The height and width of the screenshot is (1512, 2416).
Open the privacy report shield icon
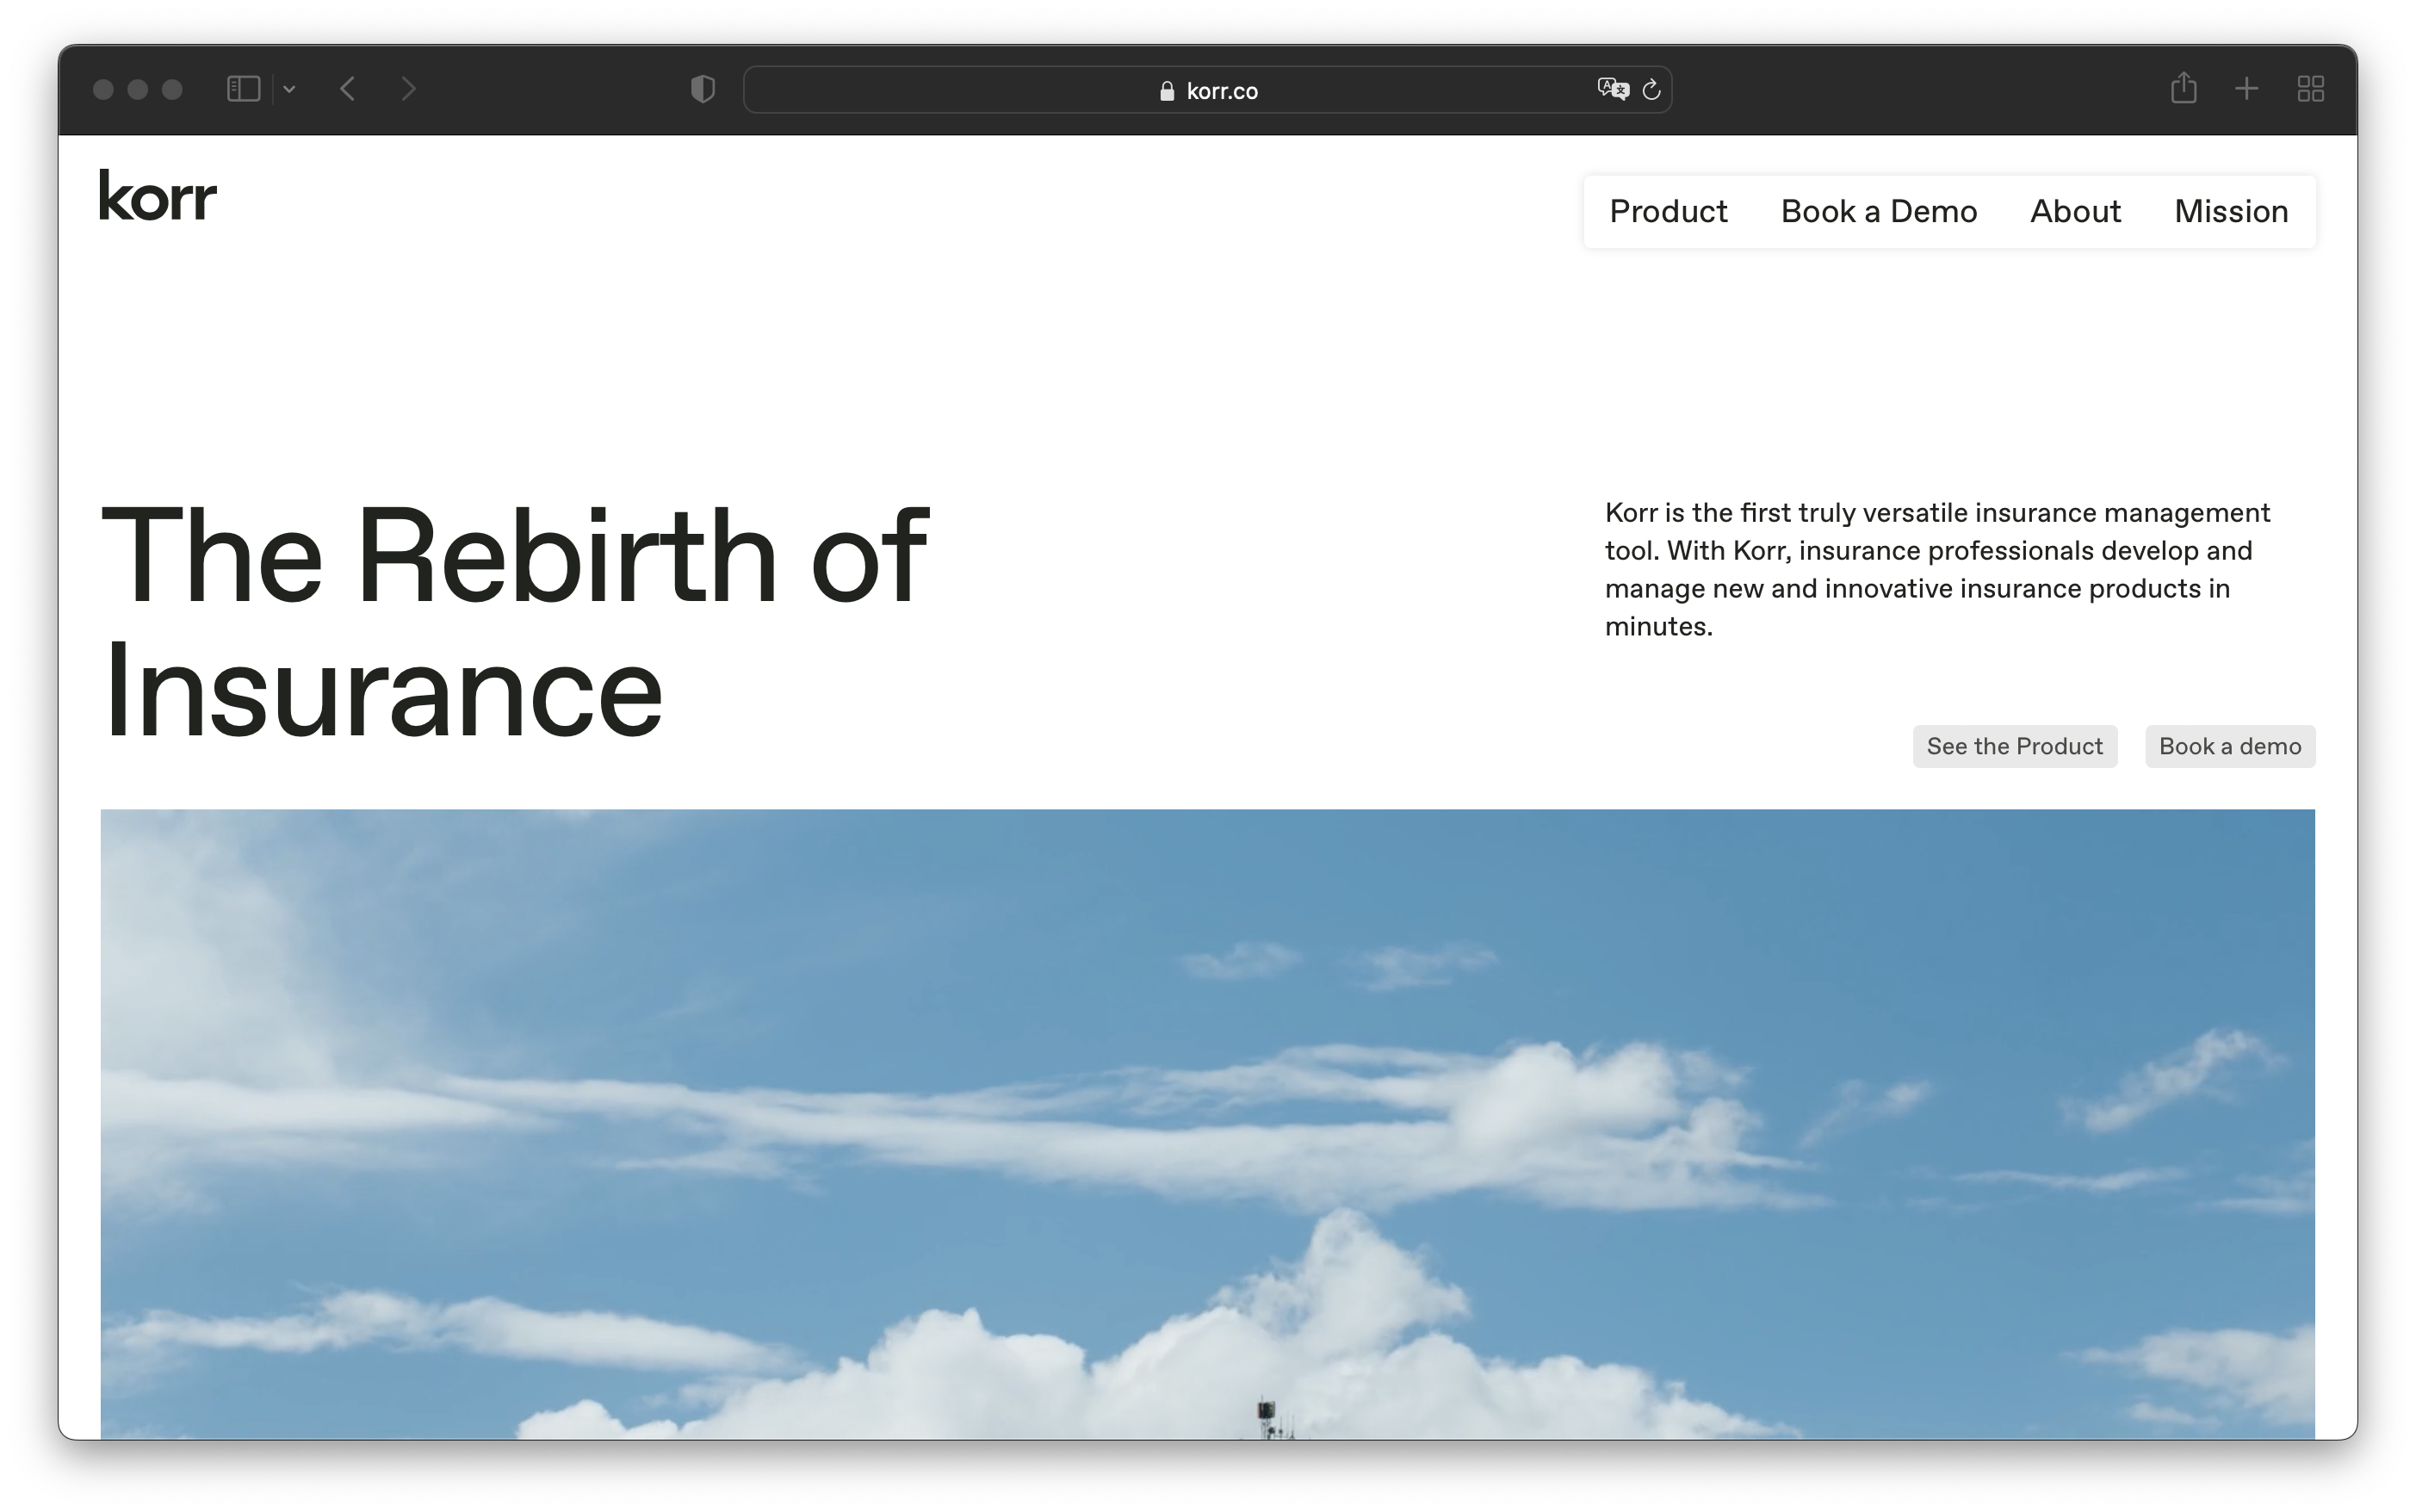click(x=703, y=89)
